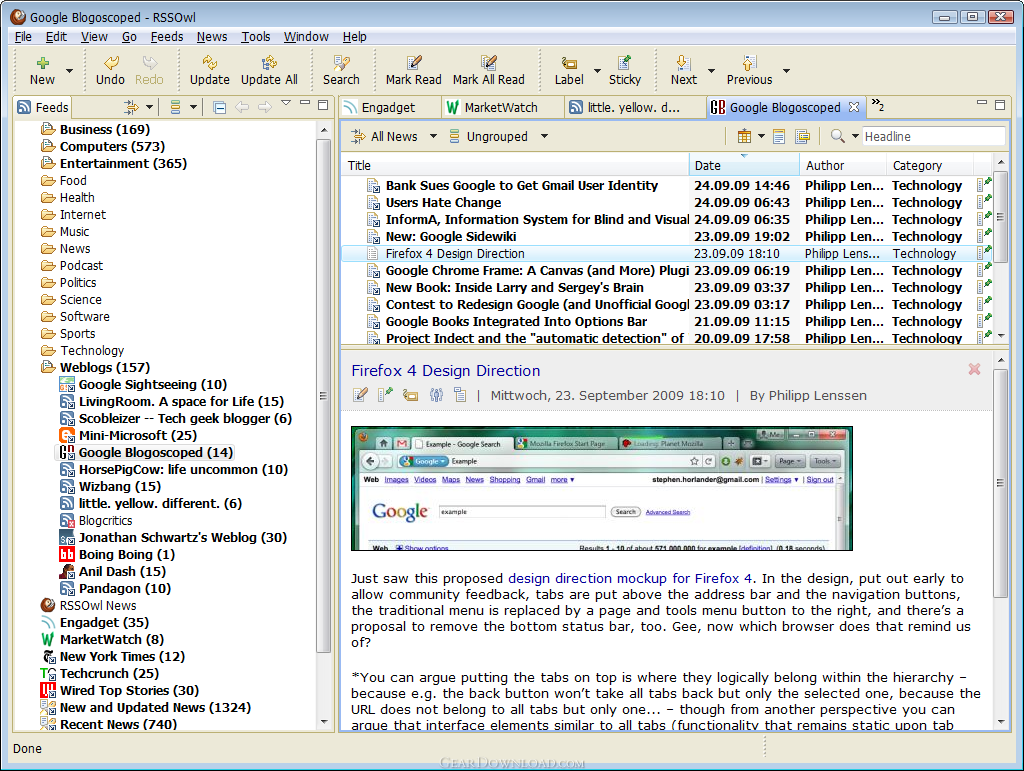1024x771 pixels.
Task: Toggle sticky icon under the article title
Action: point(385,394)
